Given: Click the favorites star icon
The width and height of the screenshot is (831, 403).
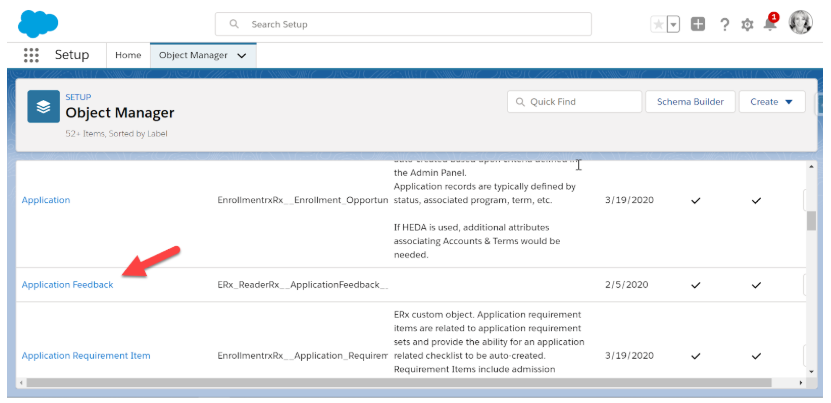Looking at the screenshot, I should pos(658,24).
